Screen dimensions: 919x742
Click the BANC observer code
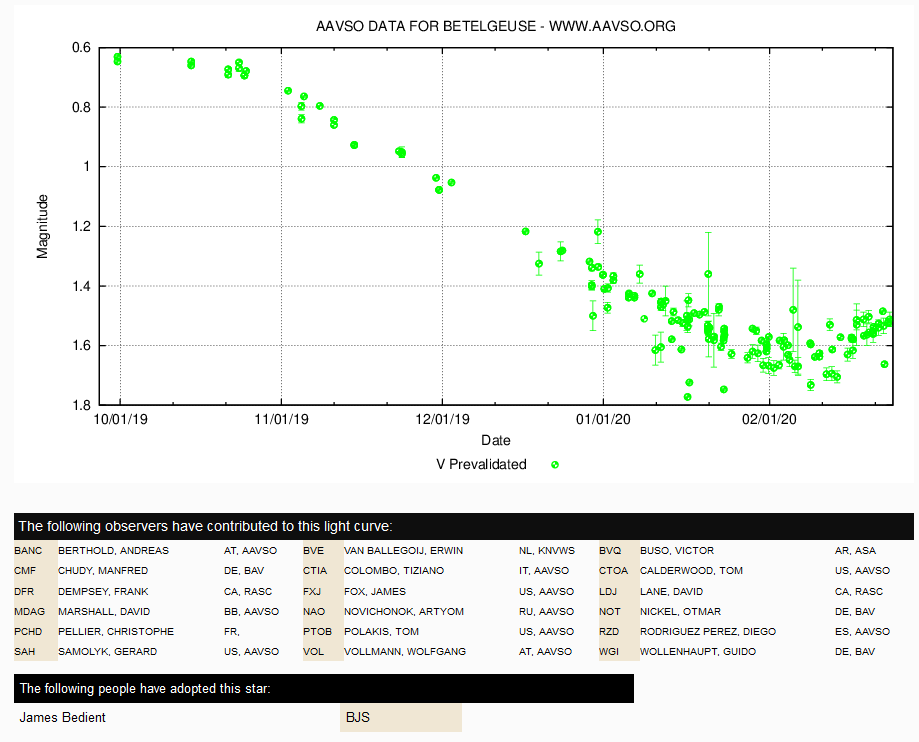pos(28,550)
